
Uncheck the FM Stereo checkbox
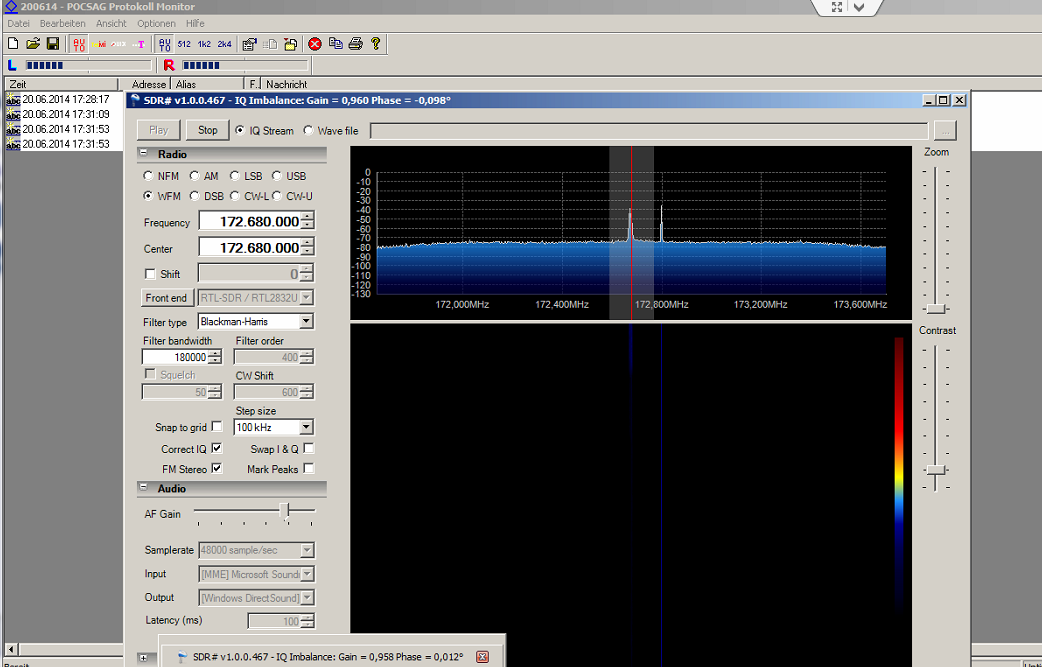click(217, 469)
